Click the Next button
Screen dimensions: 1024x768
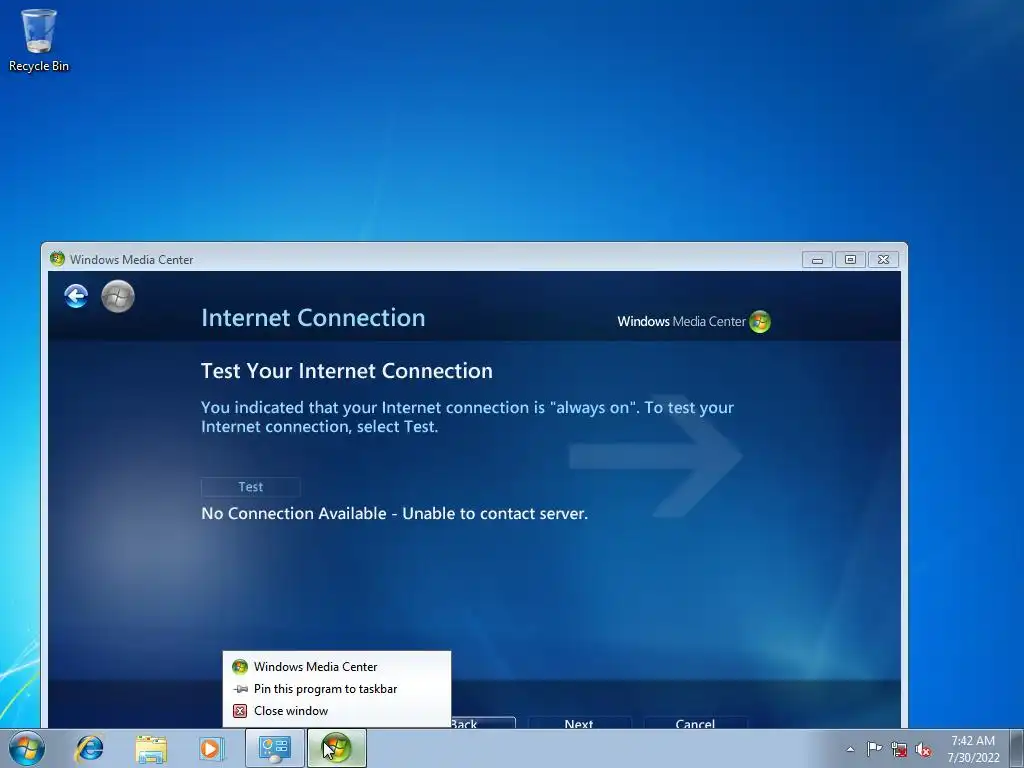tap(579, 722)
